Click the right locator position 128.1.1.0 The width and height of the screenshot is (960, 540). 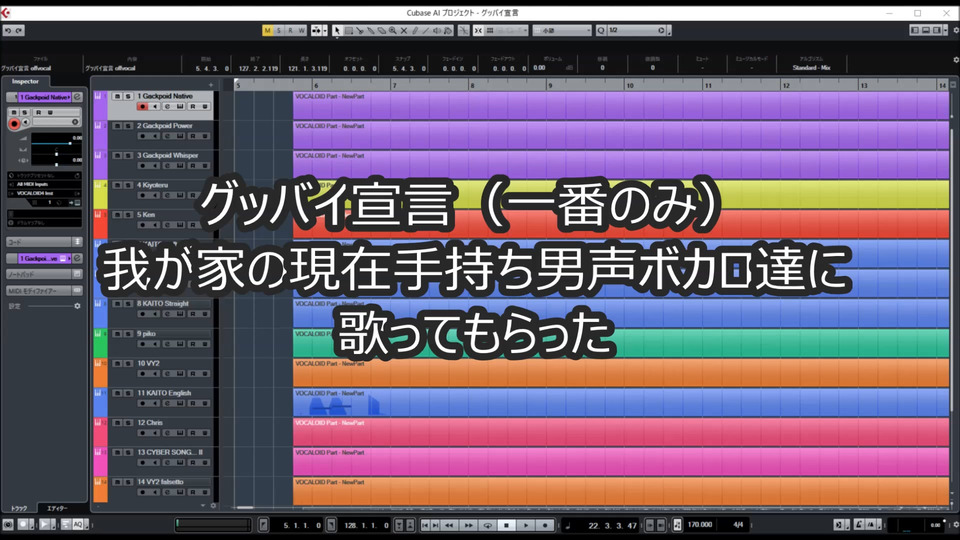[x=366, y=525]
